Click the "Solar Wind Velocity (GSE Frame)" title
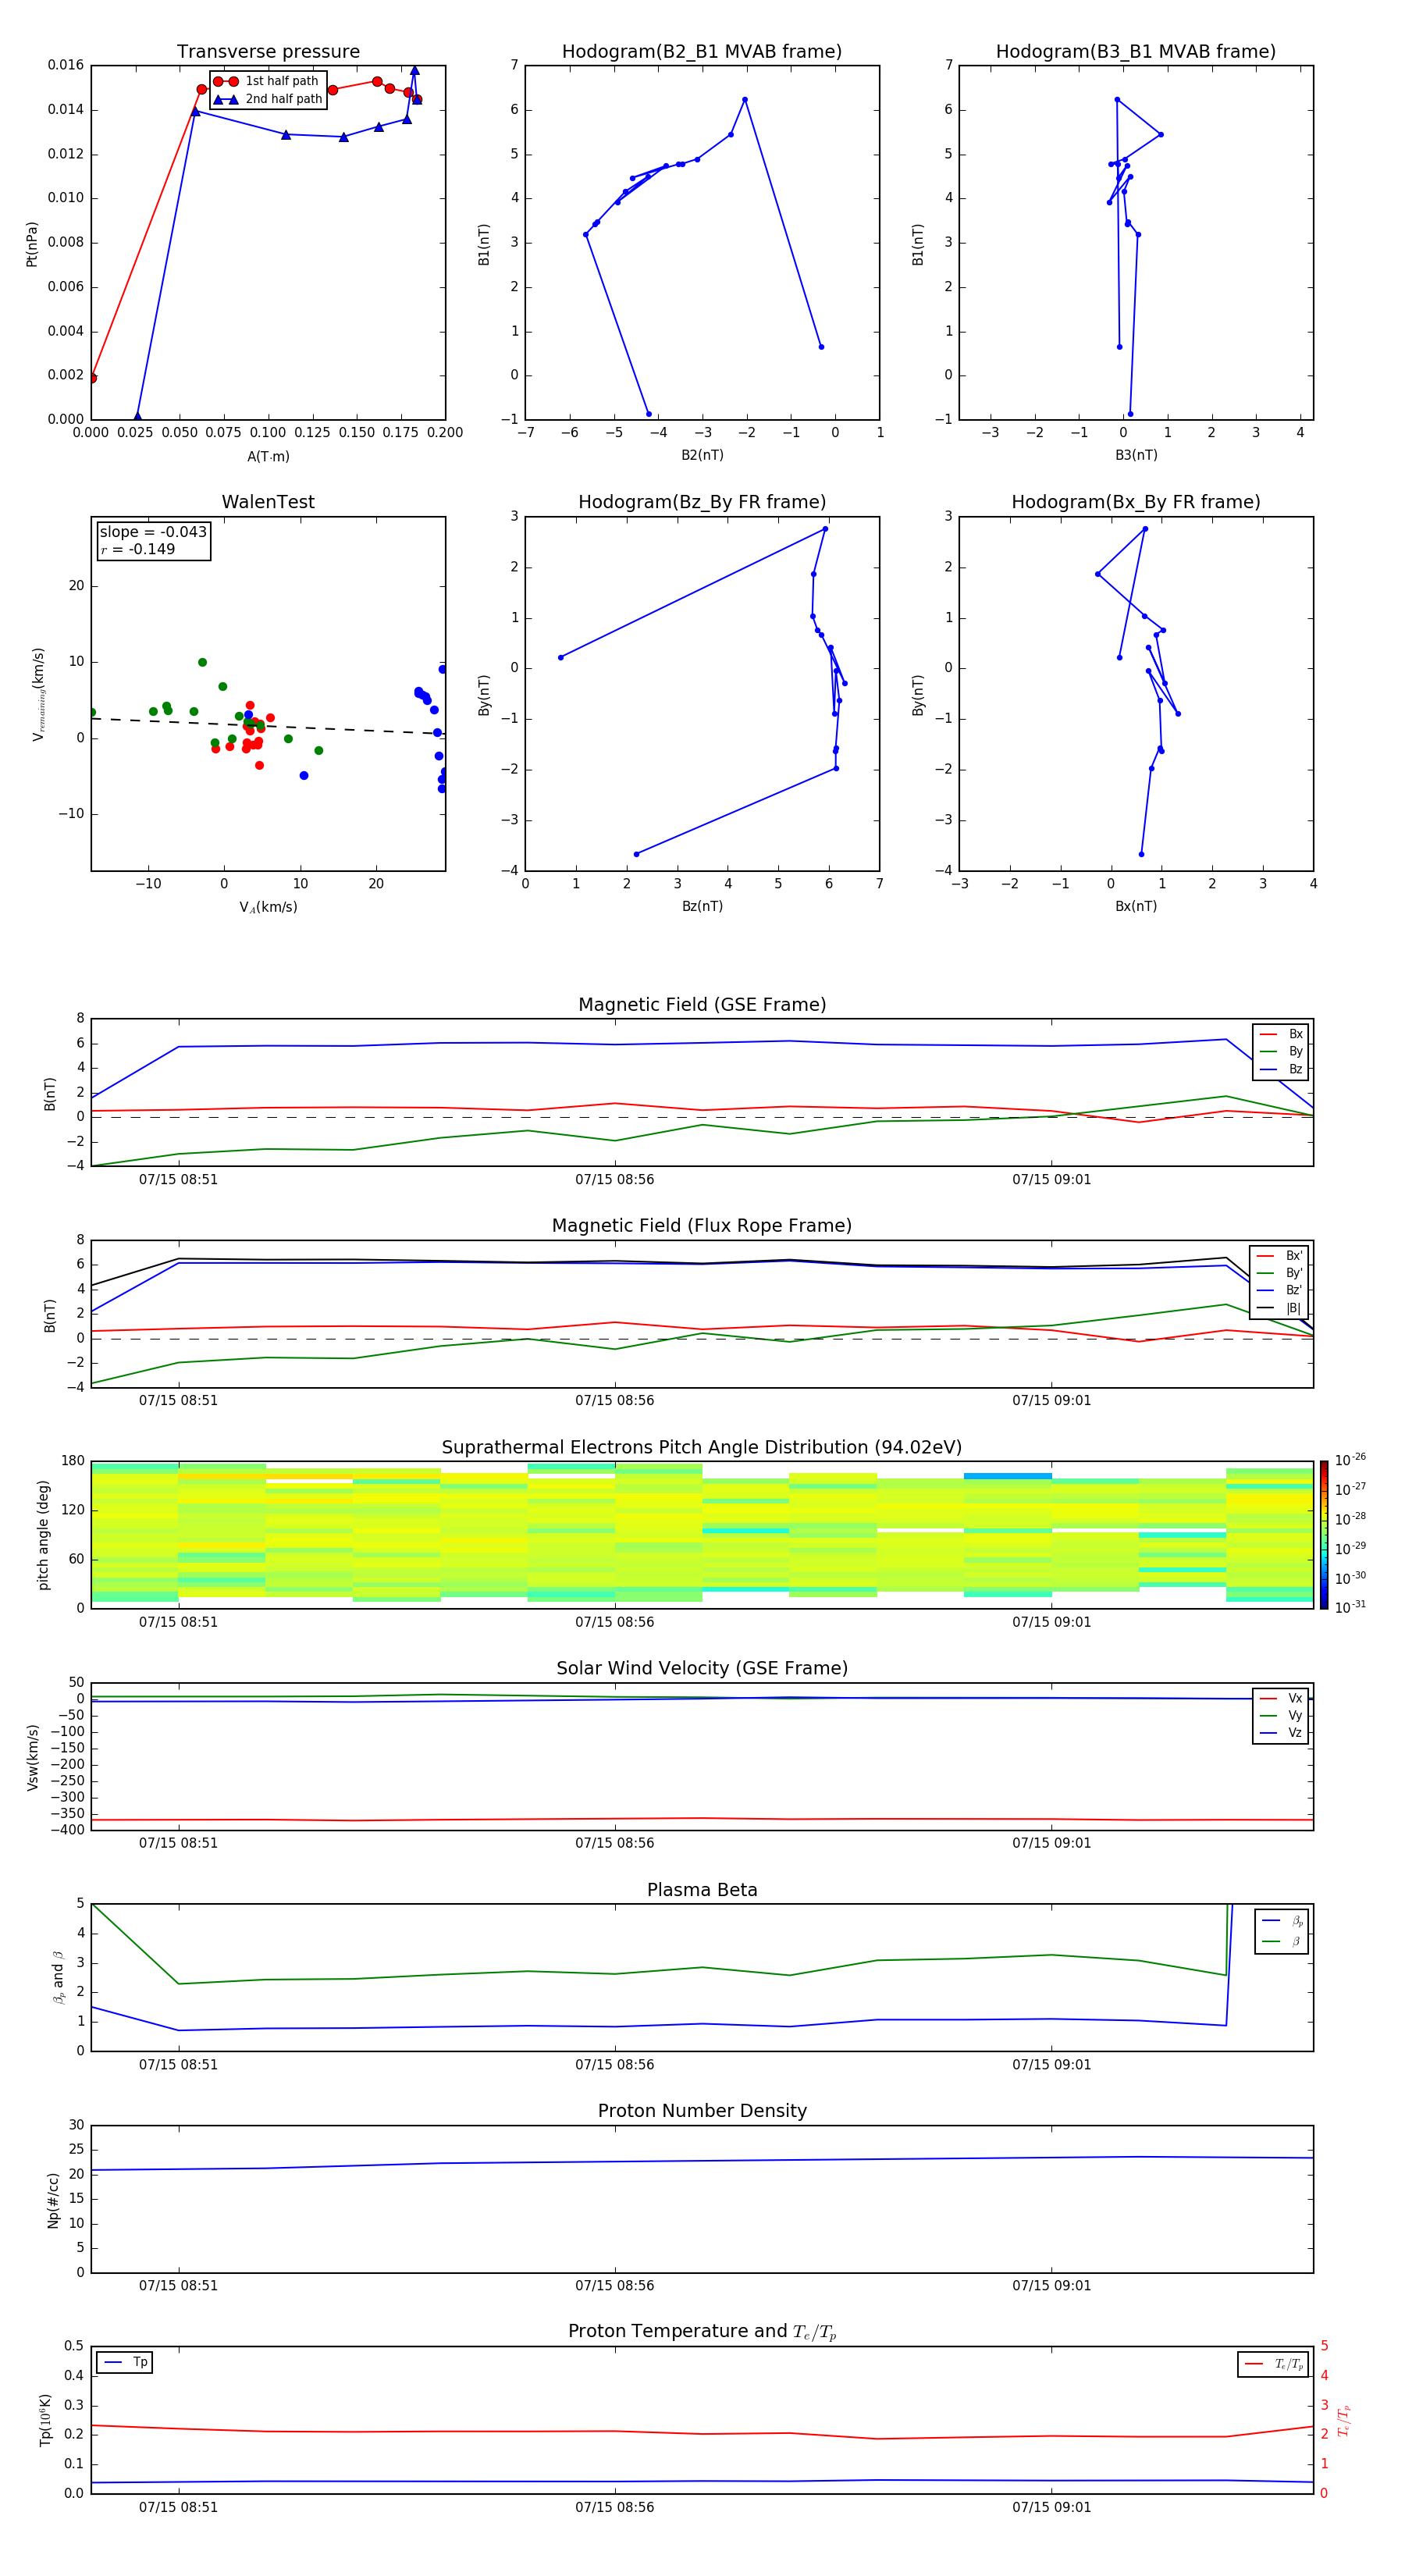Image resolution: width=1405 pixels, height=2576 pixels. click(702, 1668)
